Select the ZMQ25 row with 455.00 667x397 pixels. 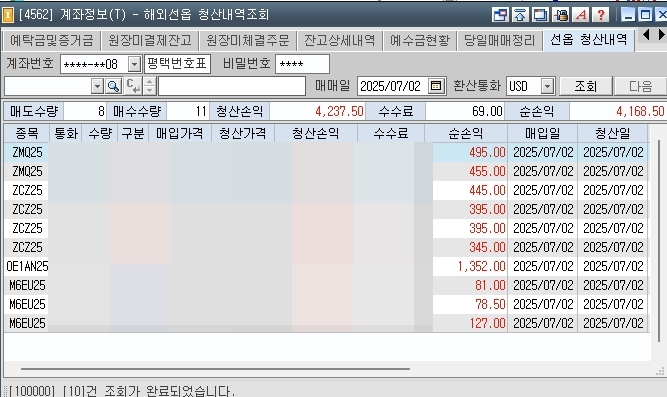[x=326, y=171]
